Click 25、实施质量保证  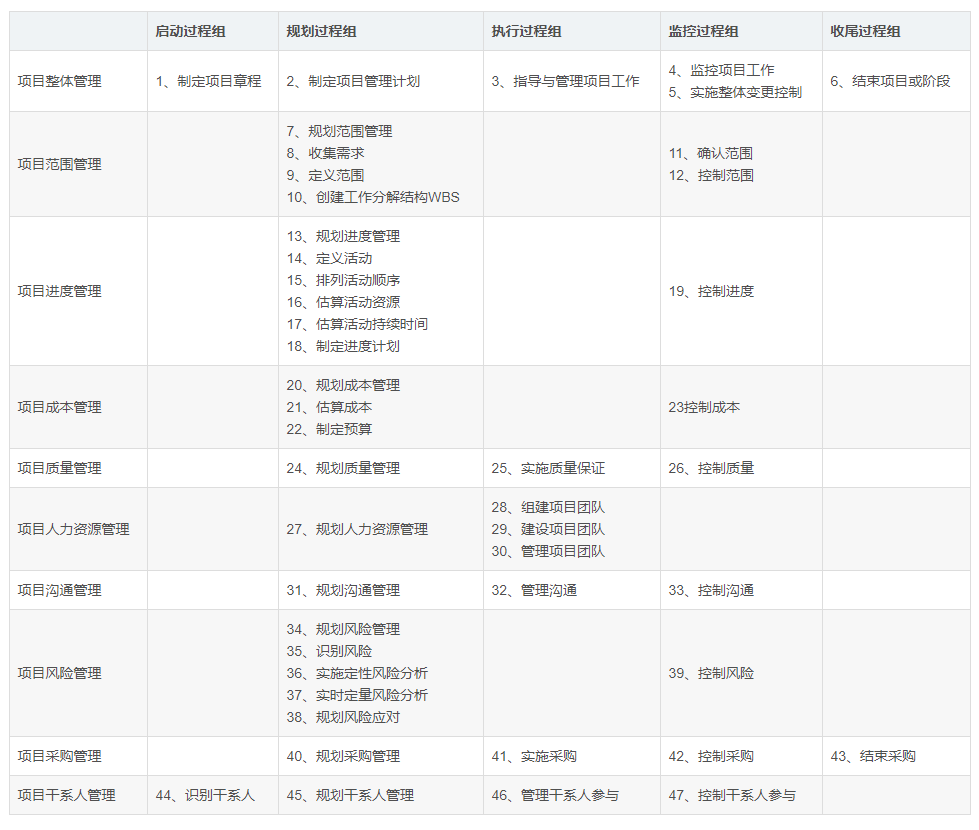point(548,468)
